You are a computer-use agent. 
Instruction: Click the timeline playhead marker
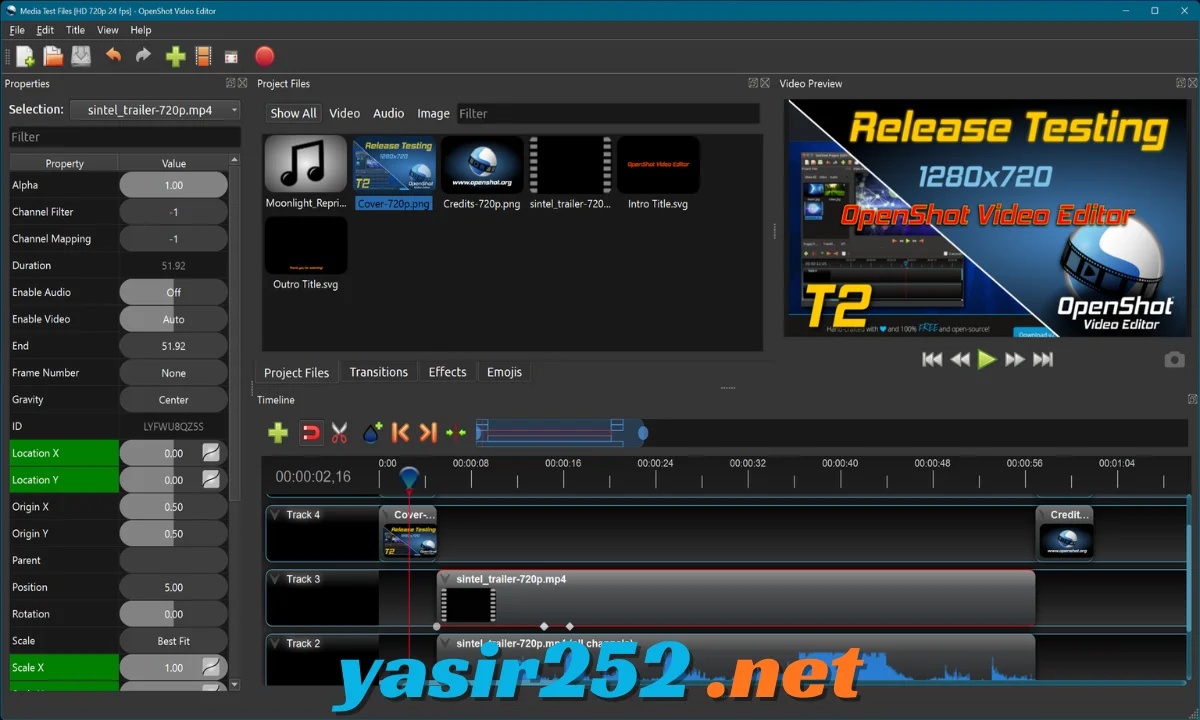(408, 477)
